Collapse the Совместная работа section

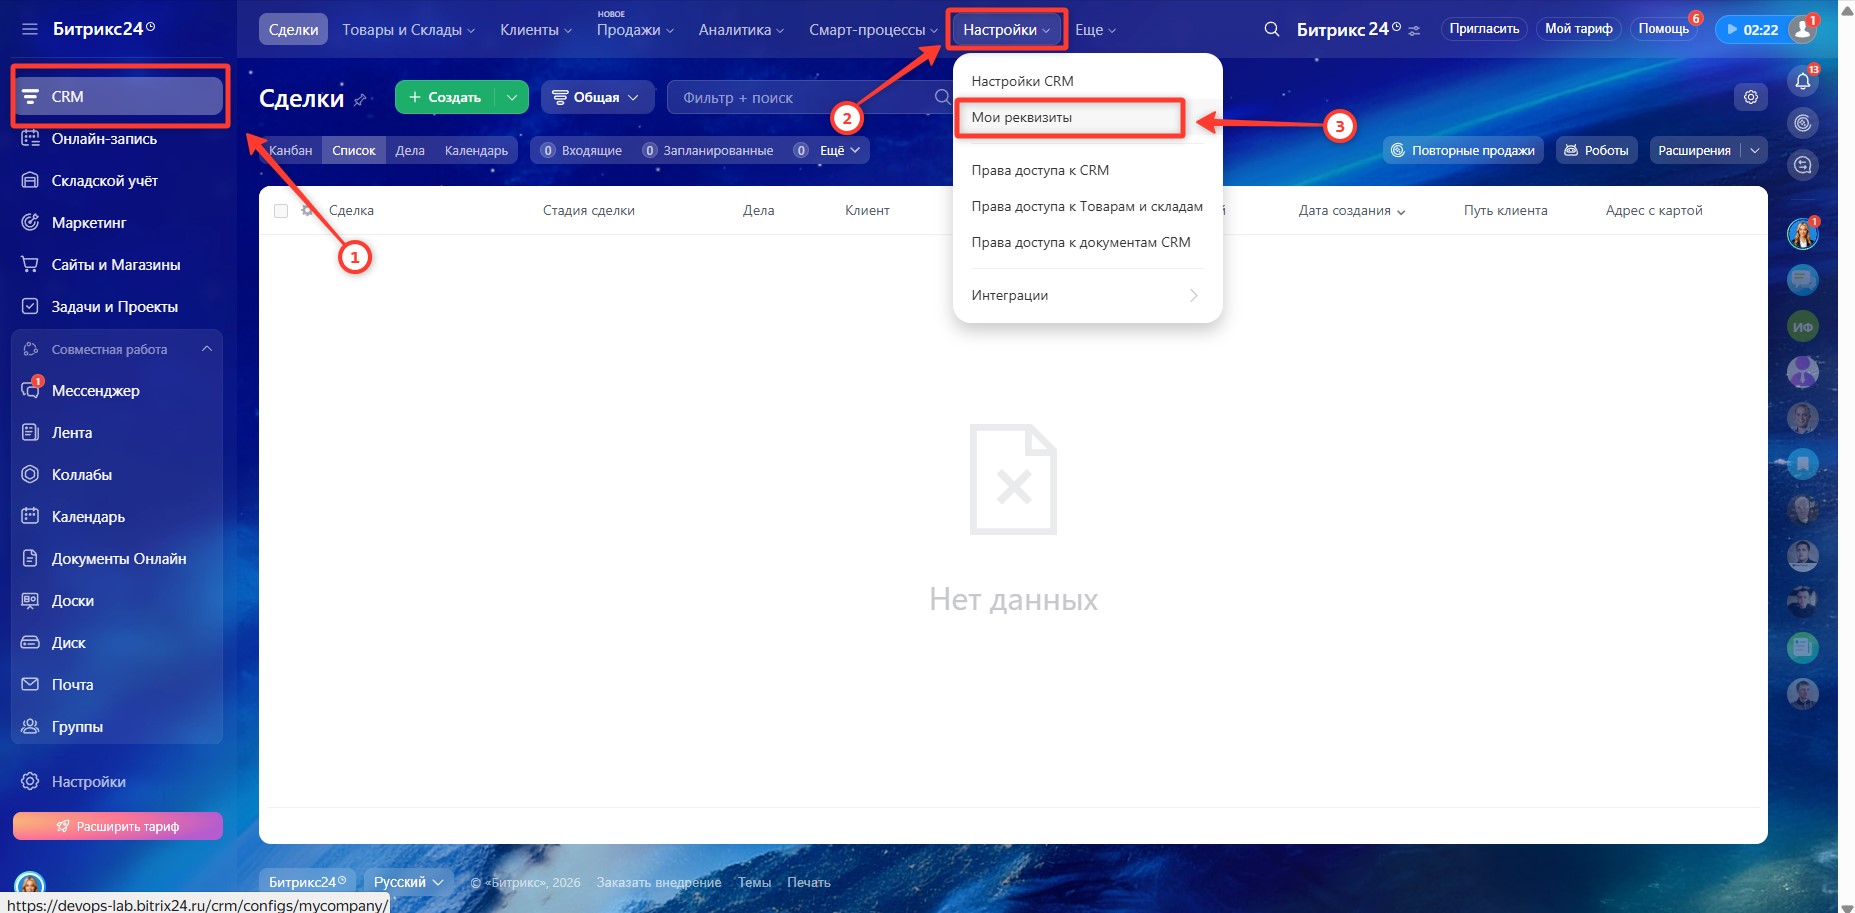pyautogui.click(x=207, y=349)
